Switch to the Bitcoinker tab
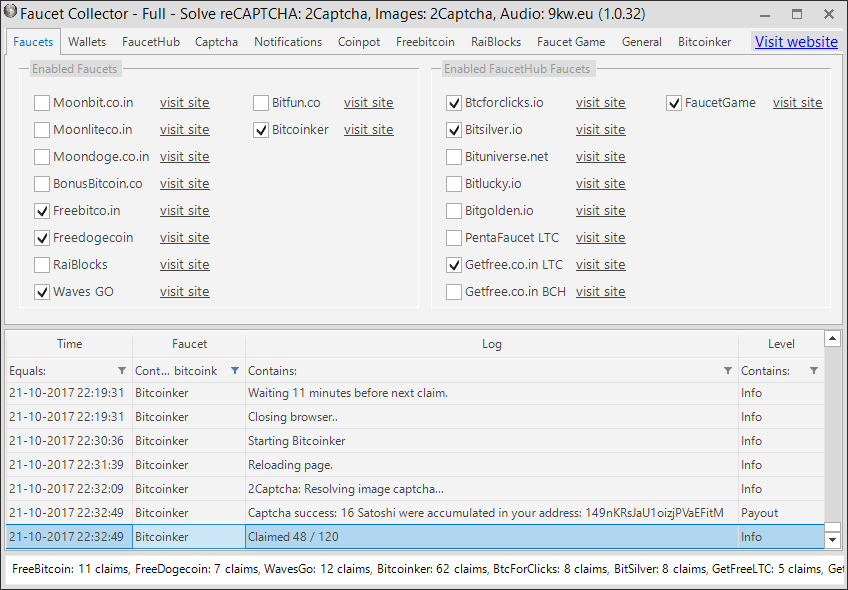 (x=704, y=42)
